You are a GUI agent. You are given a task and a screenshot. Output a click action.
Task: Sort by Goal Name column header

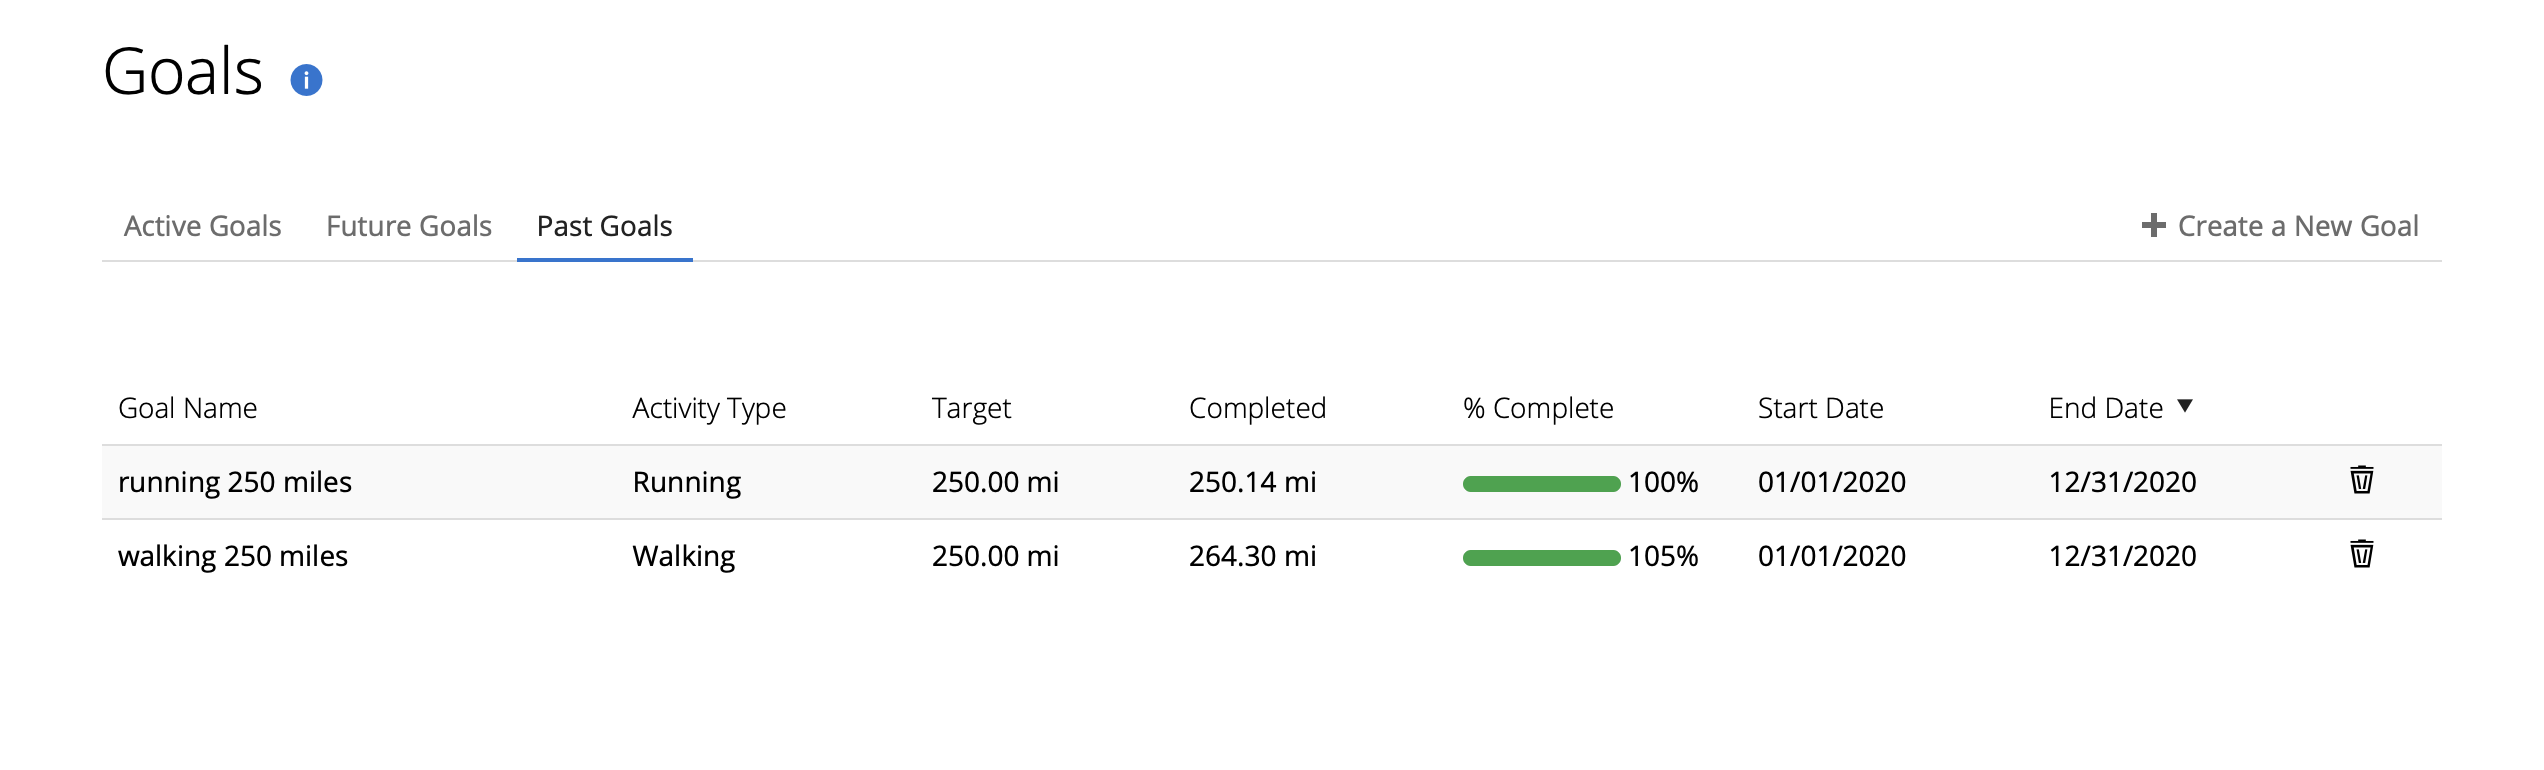tap(188, 408)
